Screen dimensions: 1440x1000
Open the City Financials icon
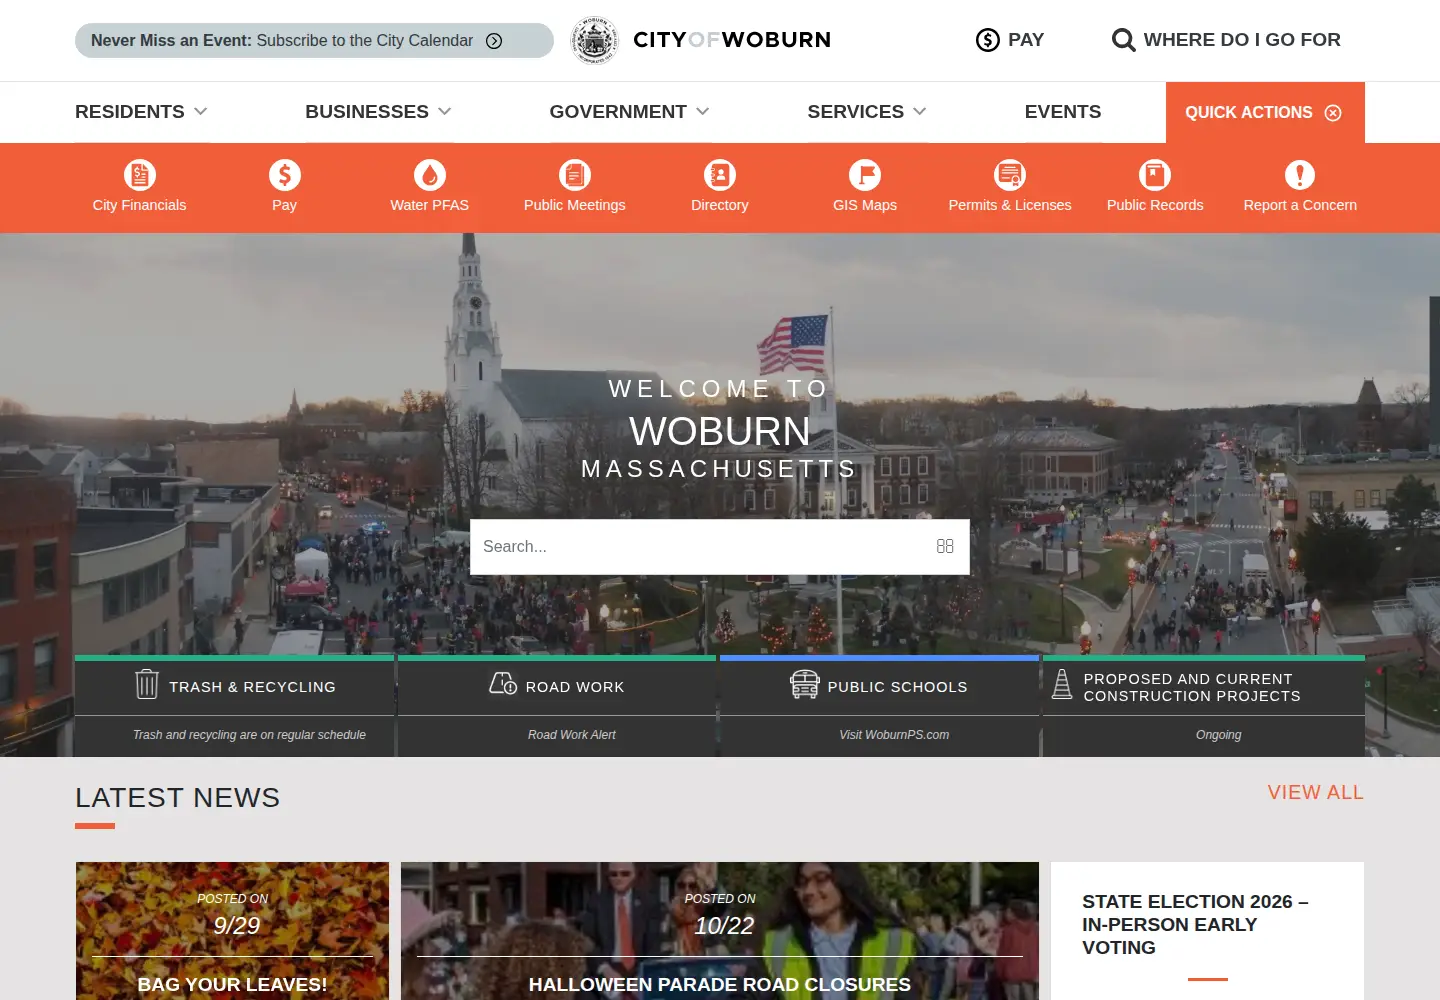coord(140,175)
